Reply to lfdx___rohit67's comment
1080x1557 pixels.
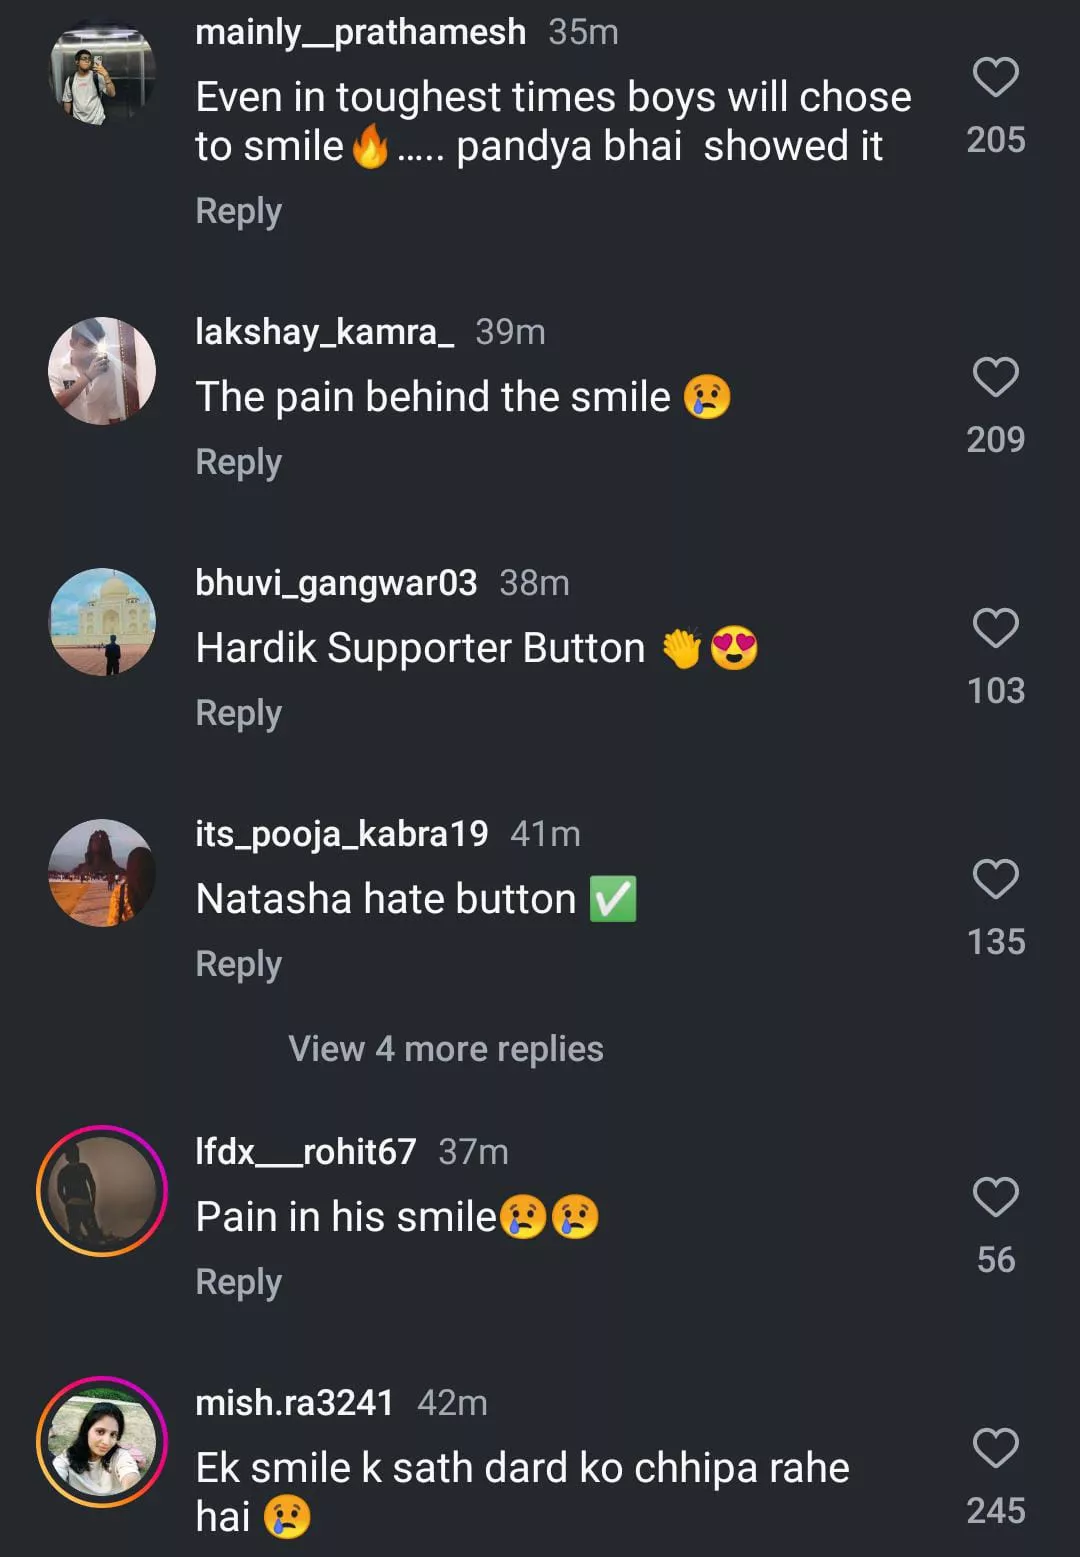(x=239, y=1282)
